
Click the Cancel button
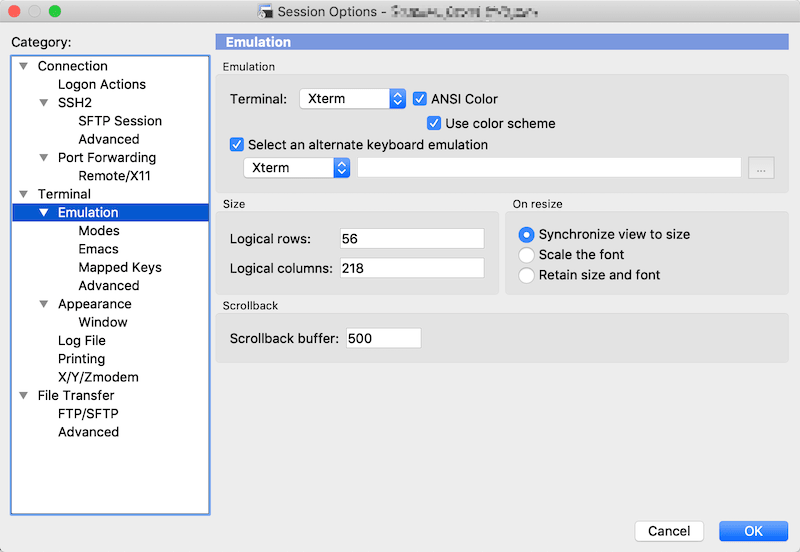point(669,531)
